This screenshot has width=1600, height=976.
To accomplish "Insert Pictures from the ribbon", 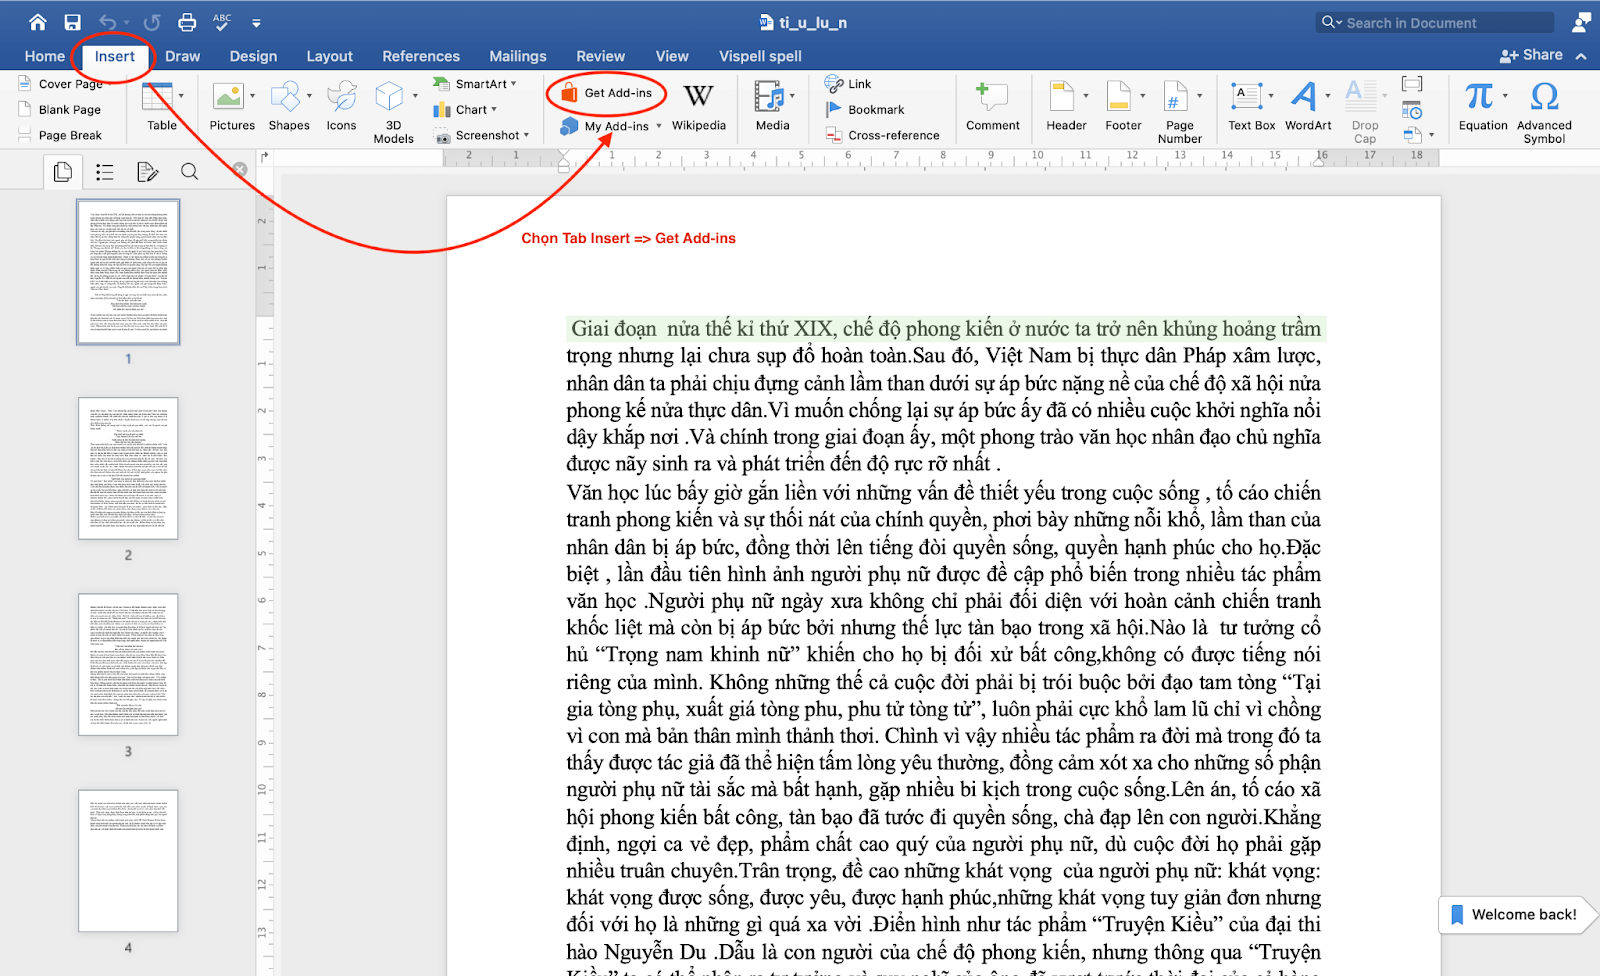I will click(231, 106).
